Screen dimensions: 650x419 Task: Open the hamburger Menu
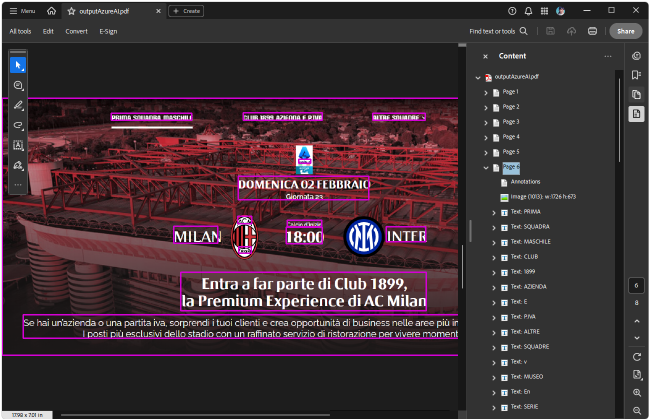(x=22, y=11)
